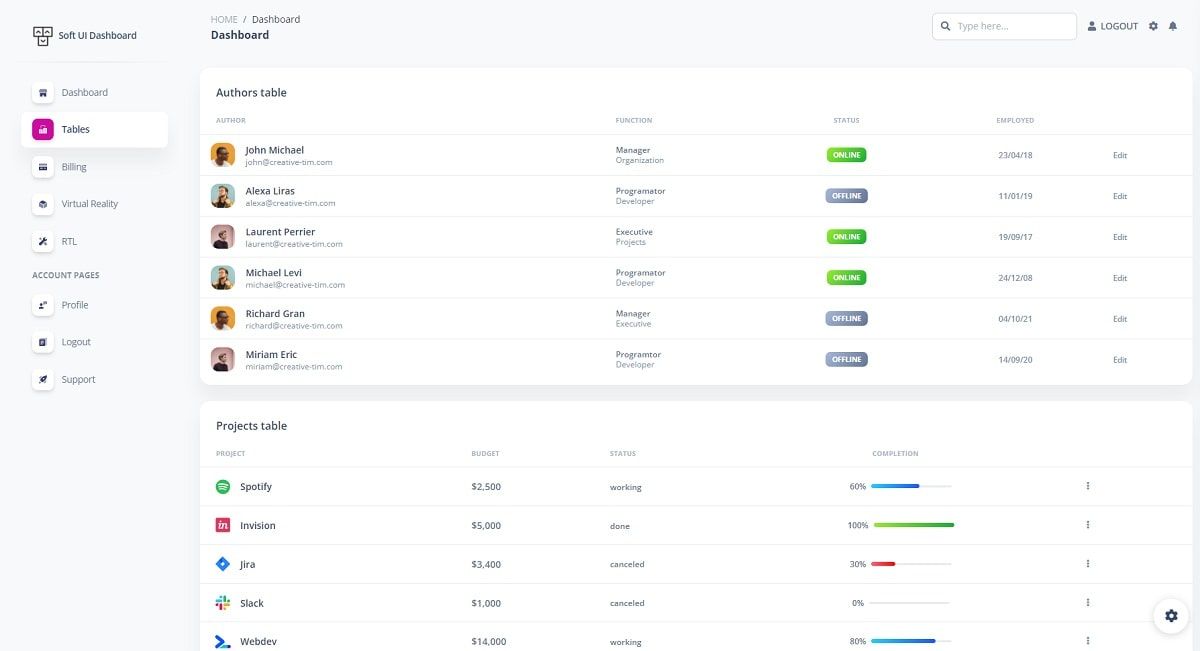Viewport: 1200px width, 651px height.
Task: Edit Miriam Eric's row
Action: click(x=1120, y=360)
